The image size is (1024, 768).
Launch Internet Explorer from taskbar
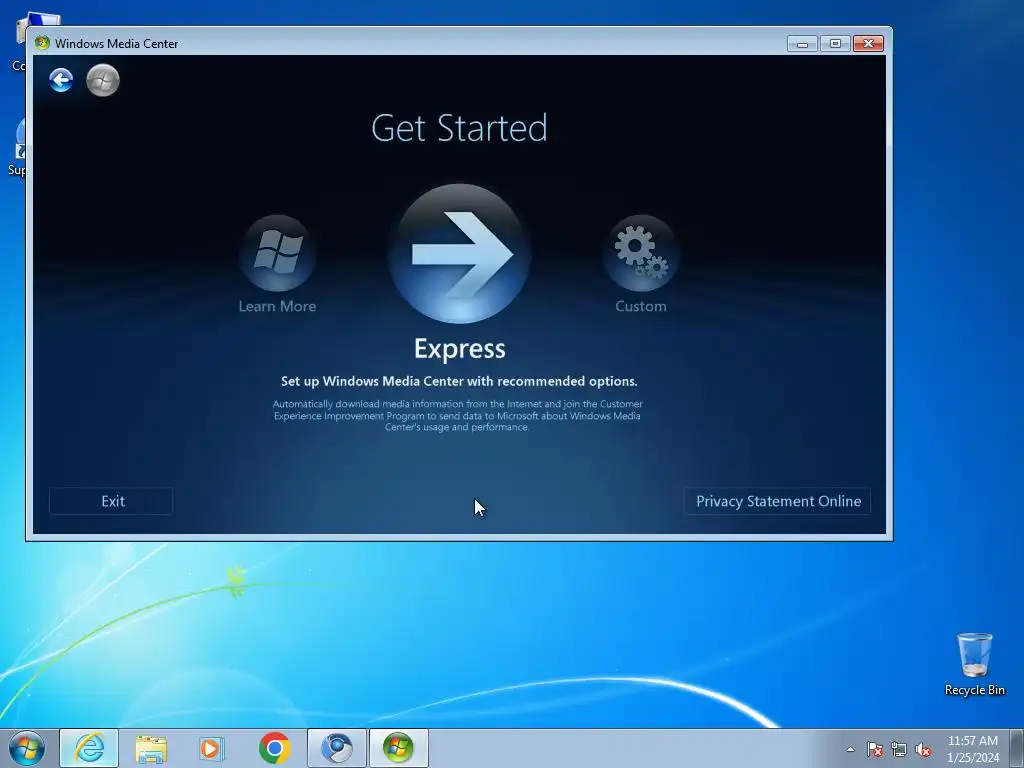pos(89,748)
